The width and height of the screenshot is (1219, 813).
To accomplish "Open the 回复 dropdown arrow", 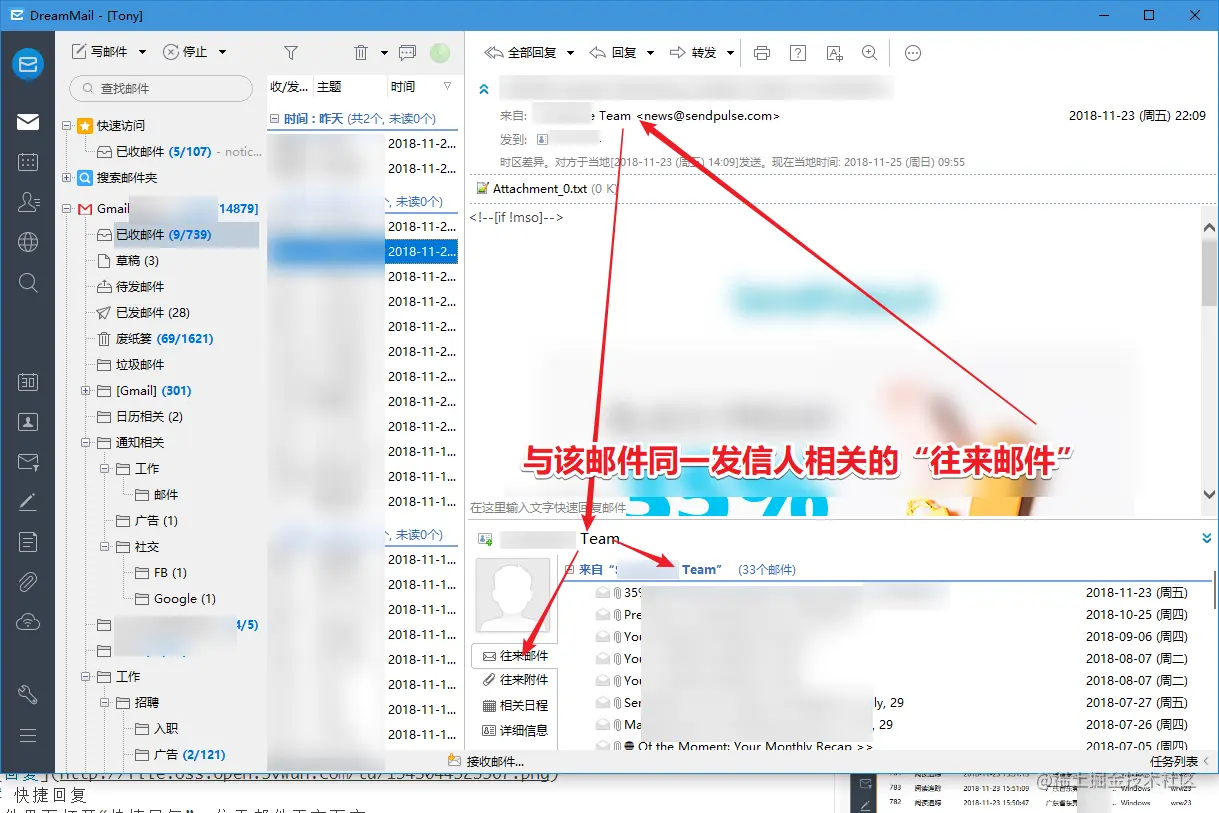I will click(x=650, y=53).
